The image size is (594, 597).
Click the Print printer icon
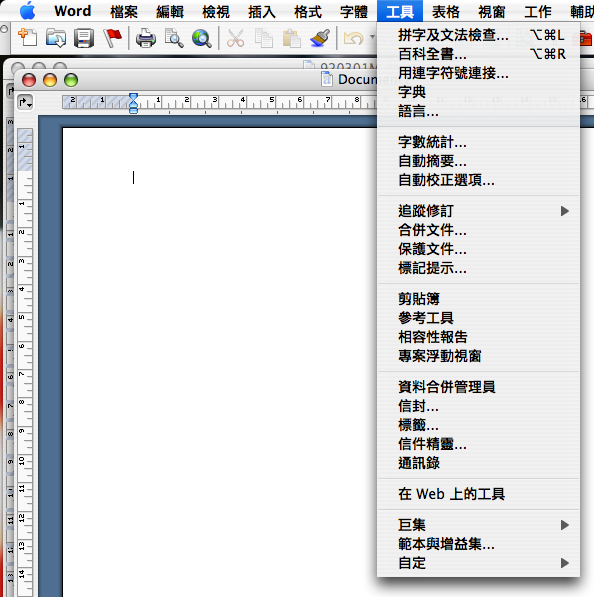pos(146,38)
